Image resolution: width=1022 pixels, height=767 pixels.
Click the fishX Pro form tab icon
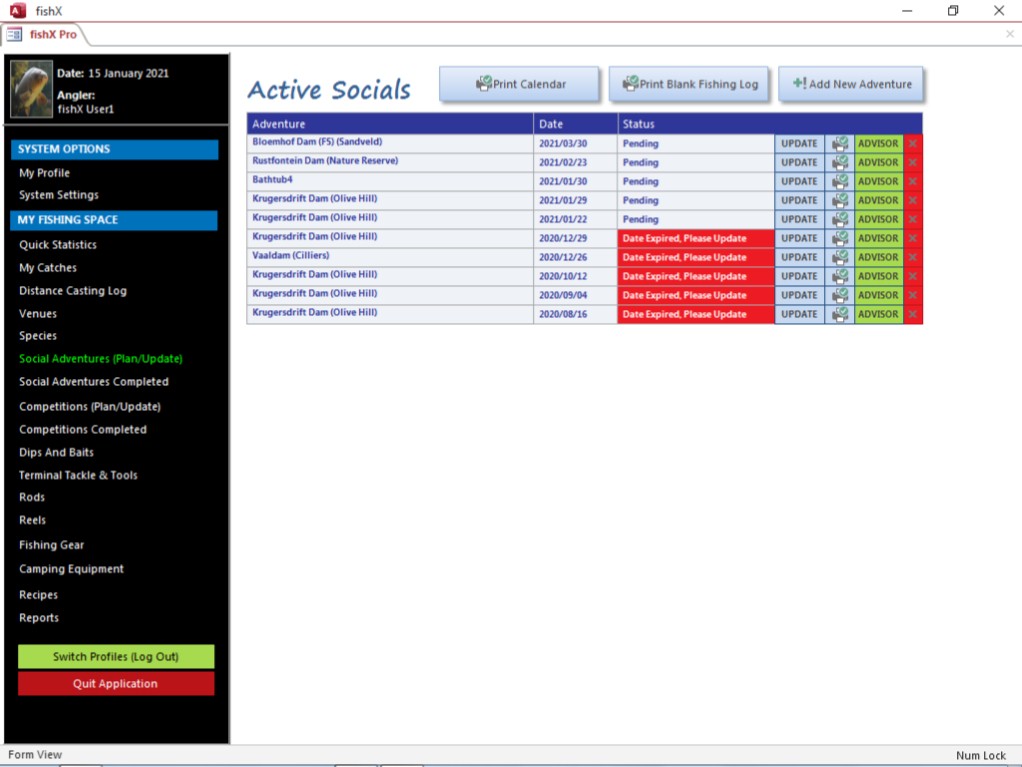tap(15, 34)
